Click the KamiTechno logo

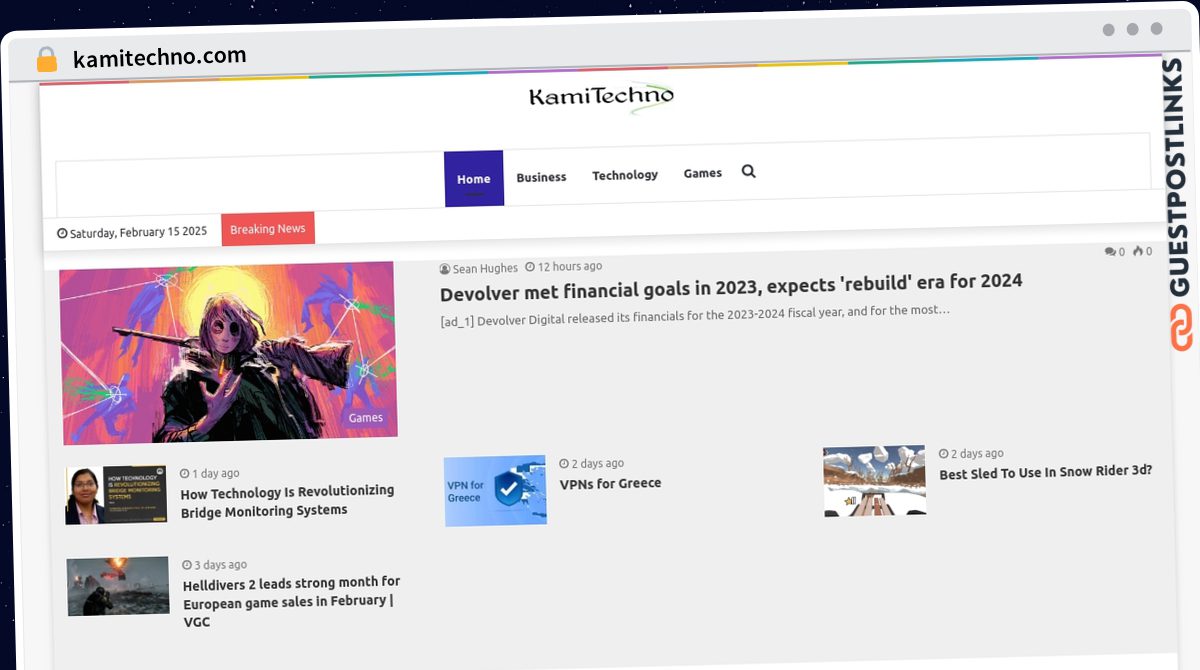(x=601, y=97)
